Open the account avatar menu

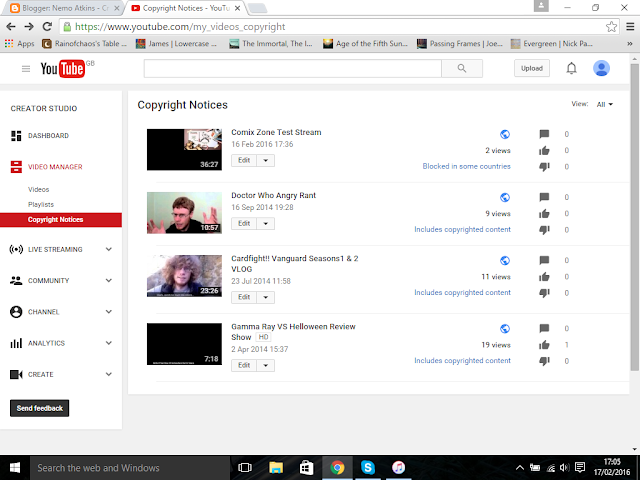point(601,68)
